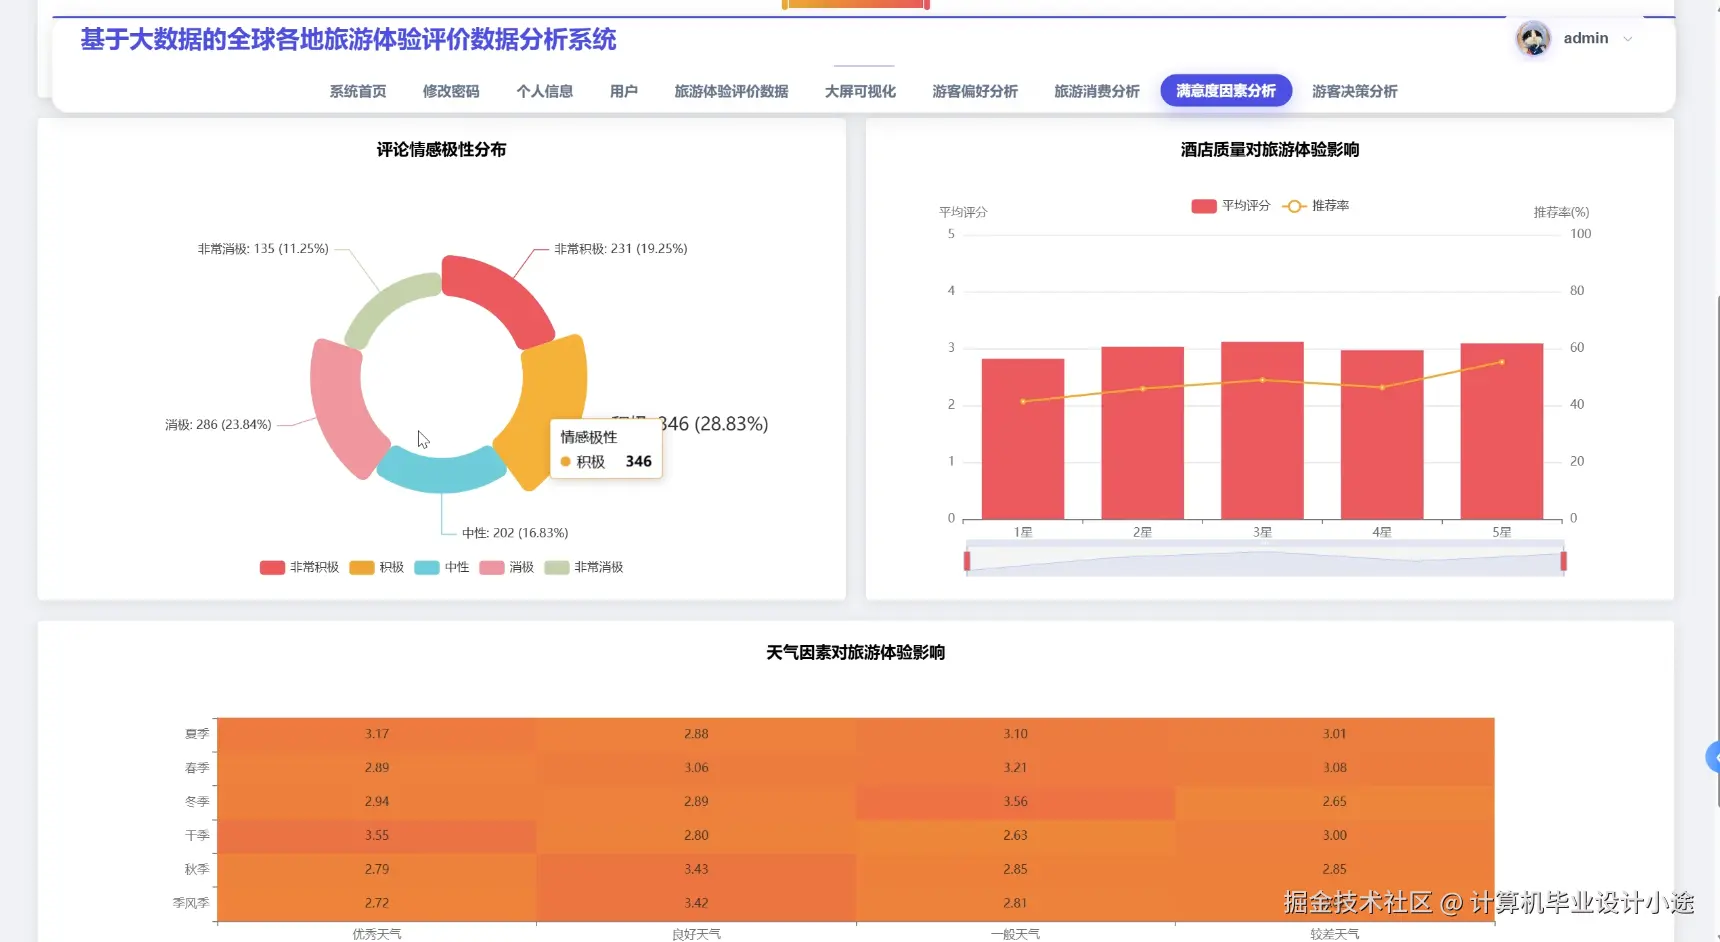Toggle 非常消极 legend item in pie chart
The width and height of the screenshot is (1720, 942).
coord(583,567)
